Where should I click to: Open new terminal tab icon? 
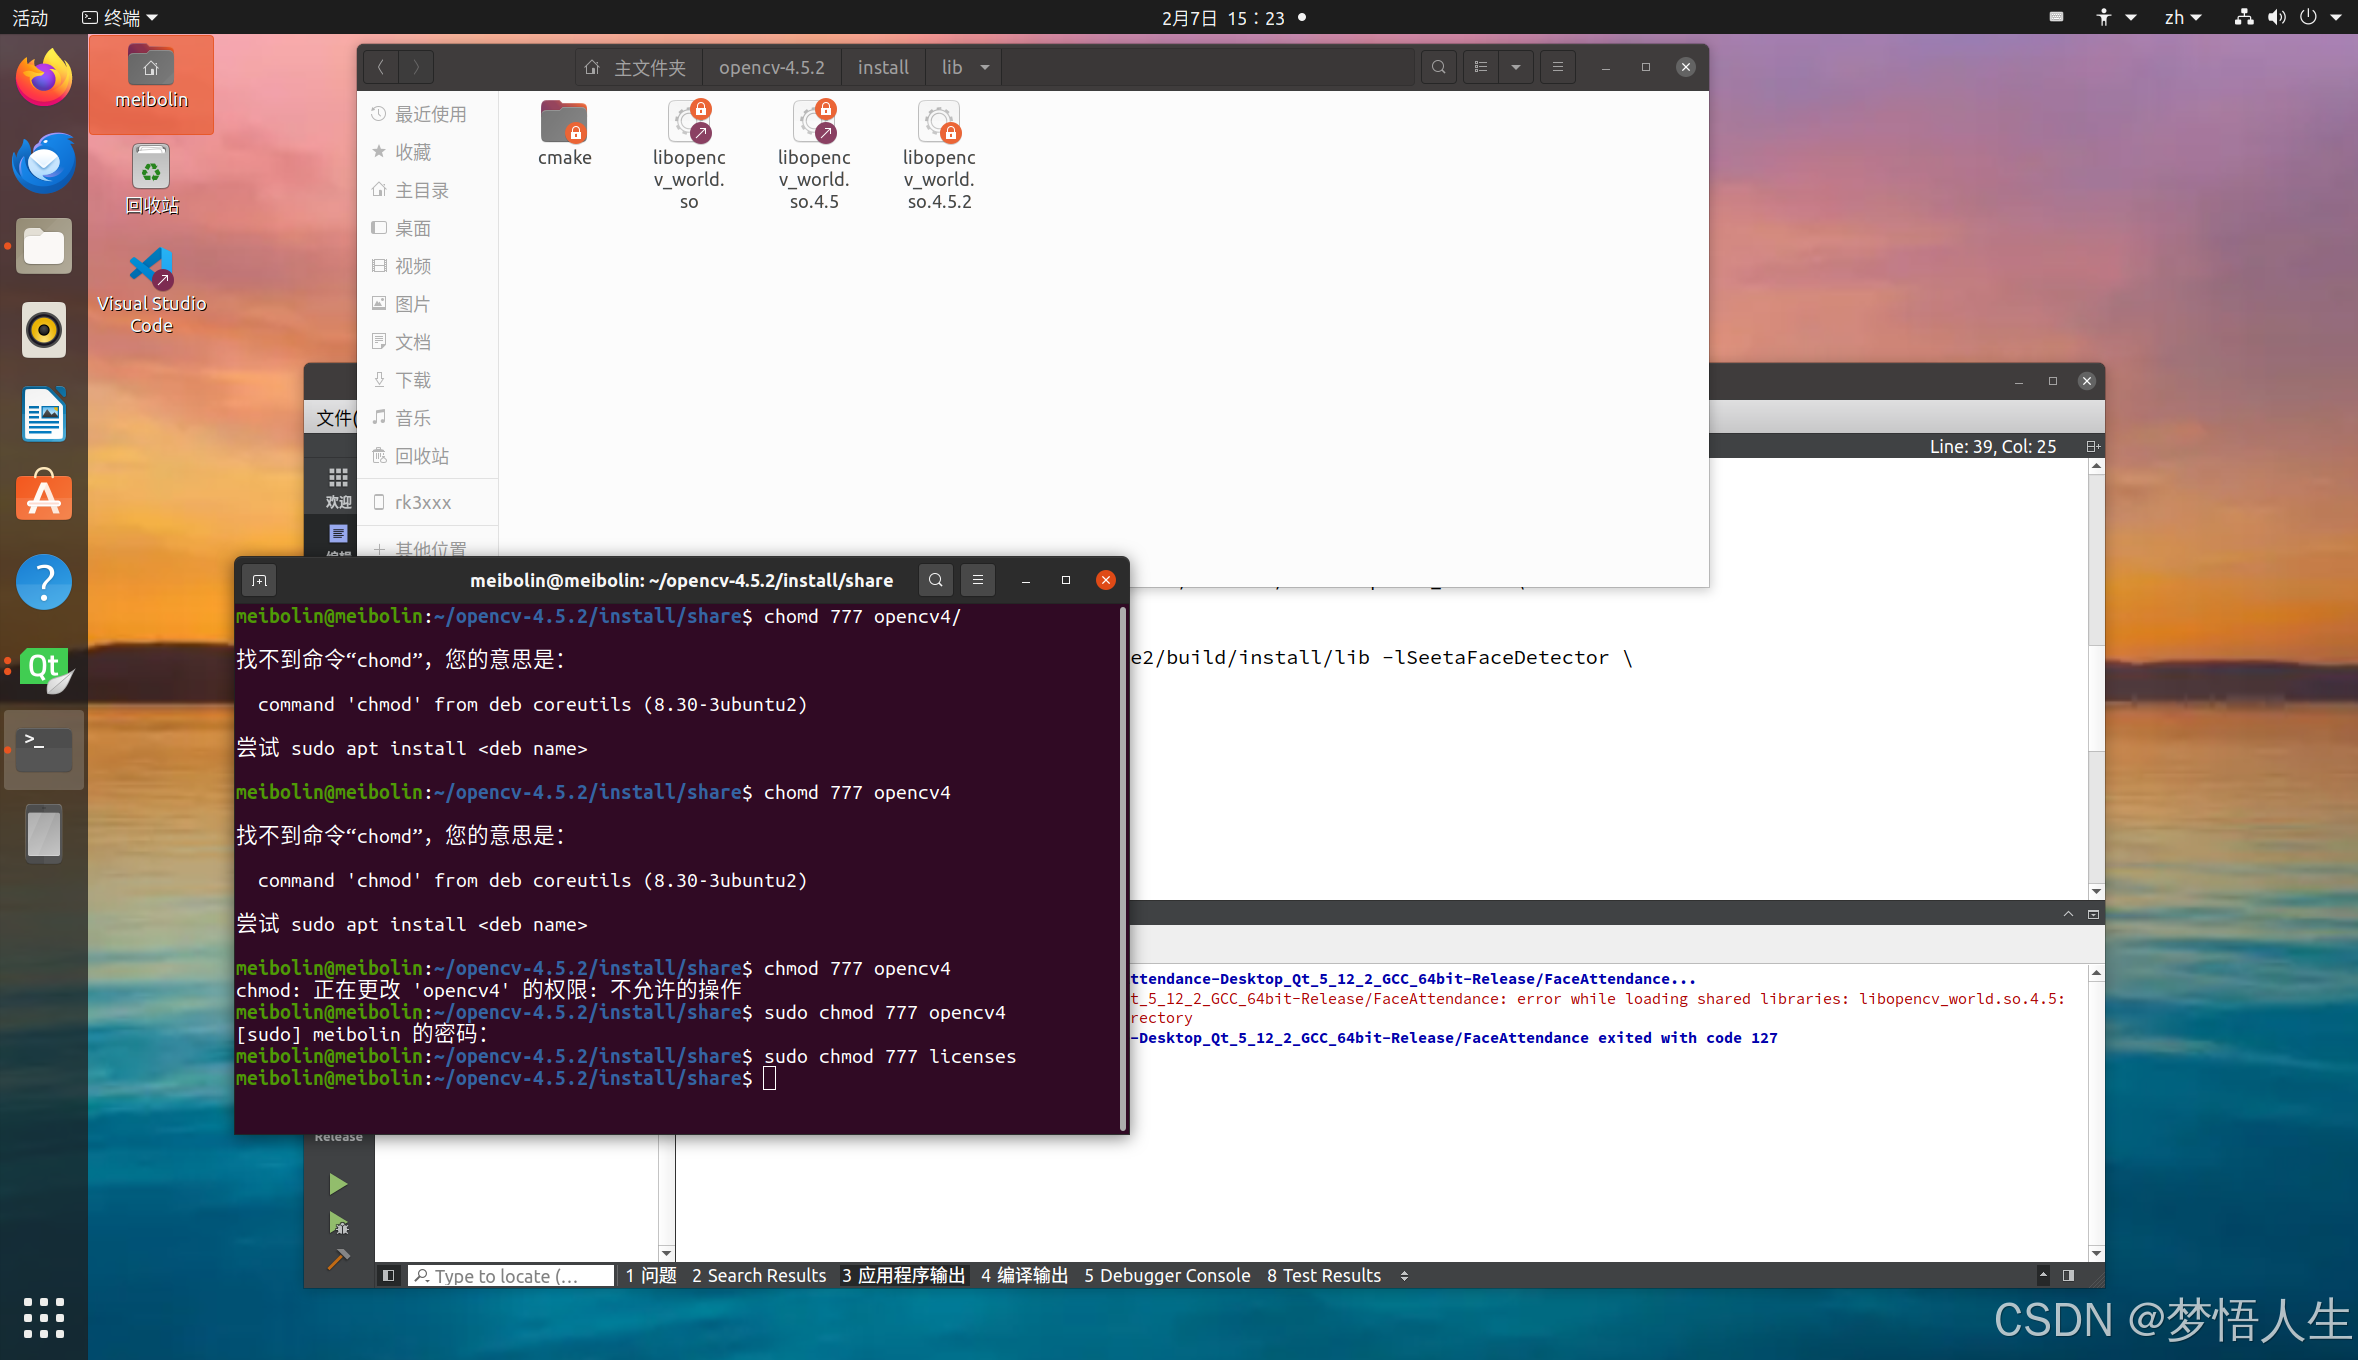(259, 580)
